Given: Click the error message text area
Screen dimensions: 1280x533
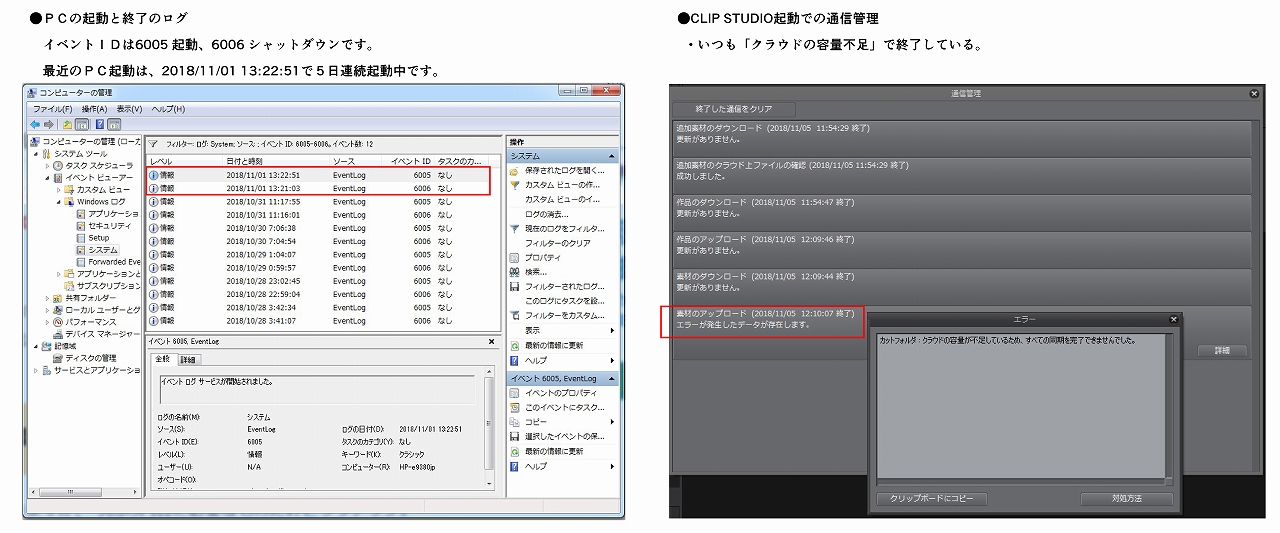Looking at the screenshot, I should pos(1021,407).
